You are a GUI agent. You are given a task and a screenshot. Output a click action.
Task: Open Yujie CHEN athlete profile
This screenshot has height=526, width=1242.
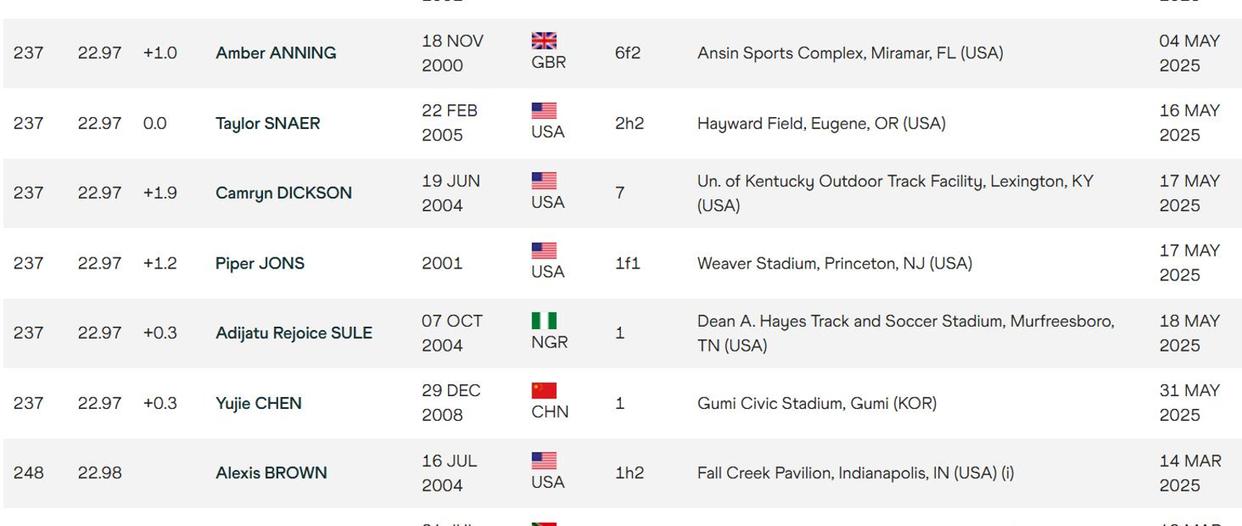259,403
